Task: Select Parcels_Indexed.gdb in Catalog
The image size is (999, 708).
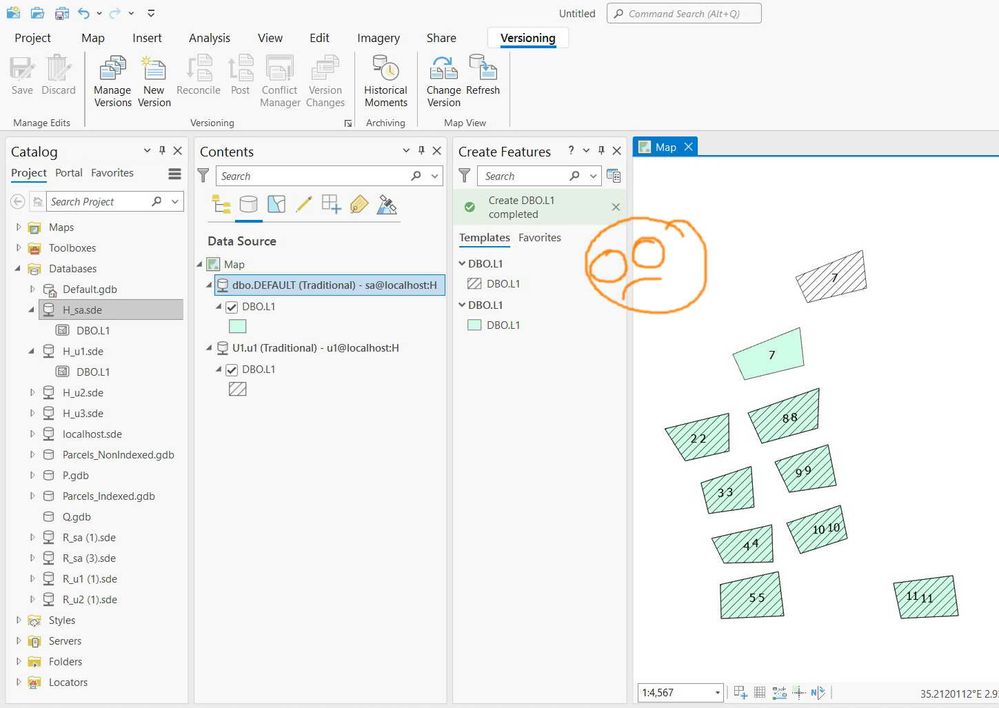Action: coord(108,496)
